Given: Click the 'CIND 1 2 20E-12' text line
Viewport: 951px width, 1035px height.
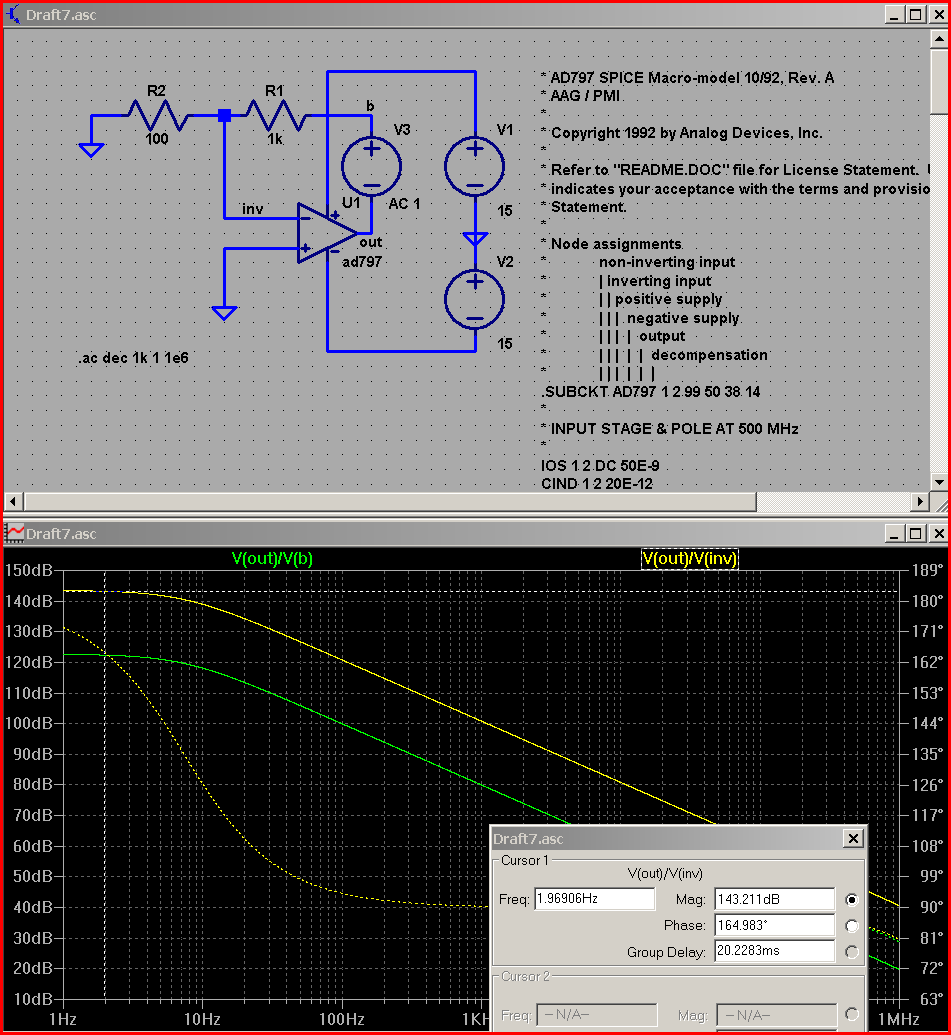Looking at the screenshot, I should (x=597, y=484).
